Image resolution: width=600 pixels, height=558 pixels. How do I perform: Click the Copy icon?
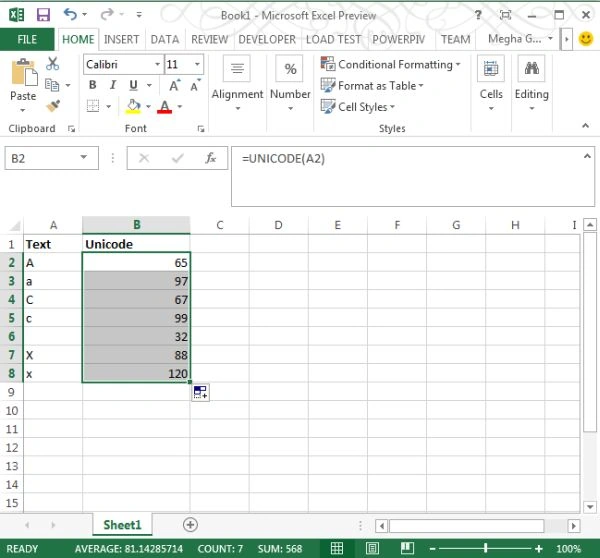click(52, 85)
